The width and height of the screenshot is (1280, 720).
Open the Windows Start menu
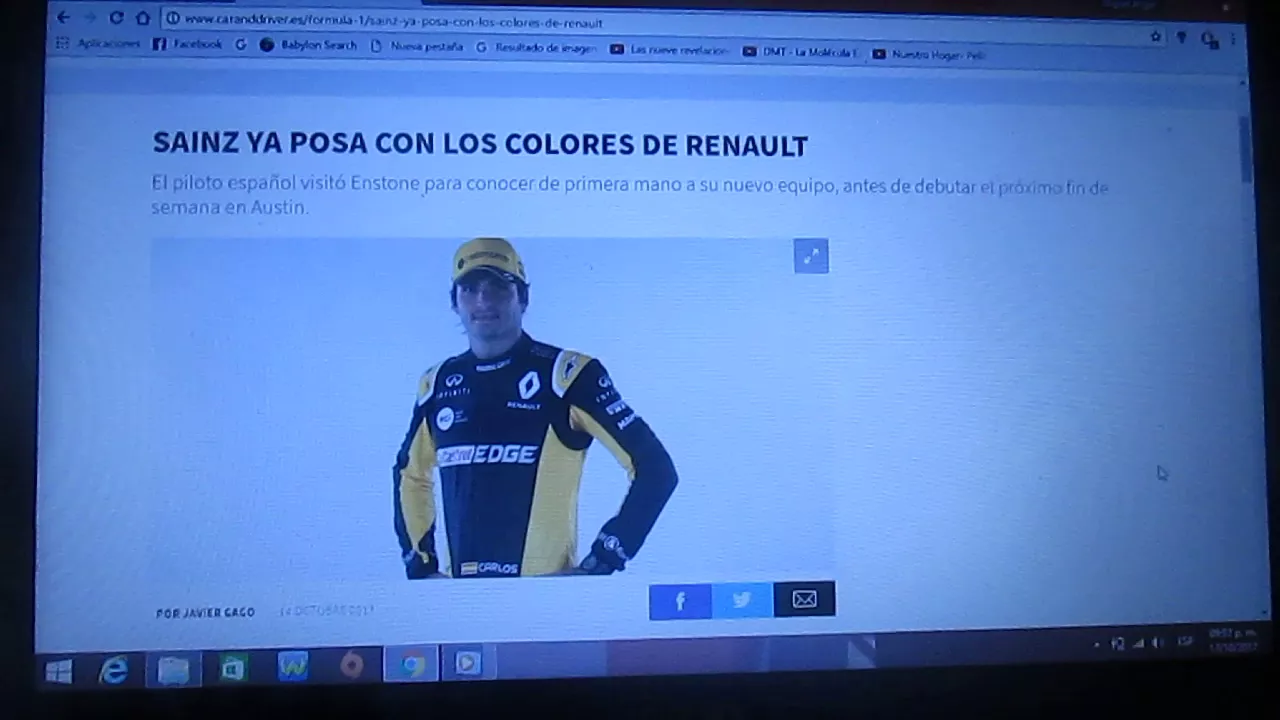[x=58, y=671]
